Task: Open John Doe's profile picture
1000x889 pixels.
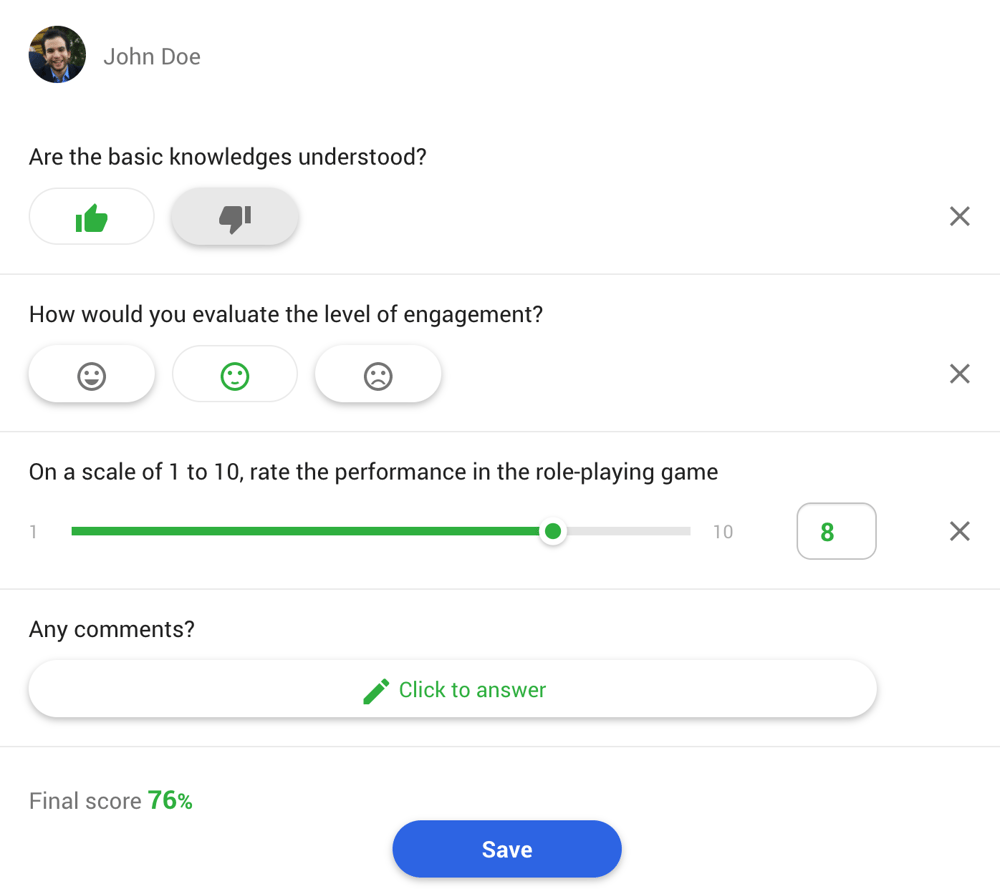Action: [57, 54]
